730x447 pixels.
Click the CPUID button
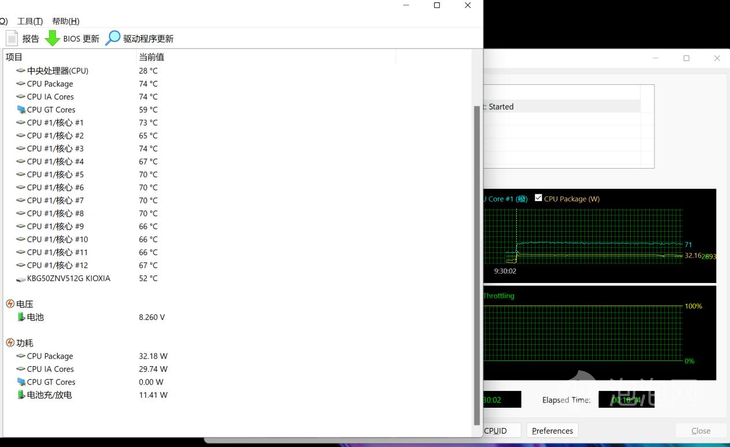pos(496,431)
